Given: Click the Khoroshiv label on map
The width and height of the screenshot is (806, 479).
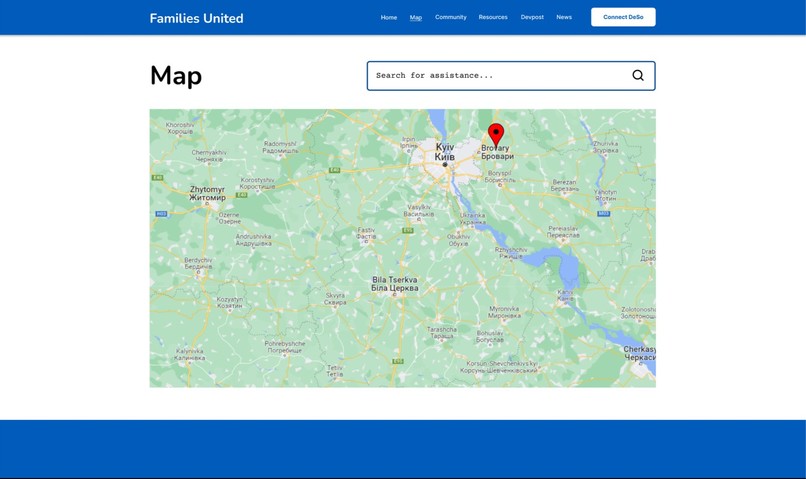Looking at the screenshot, I should (180, 128).
